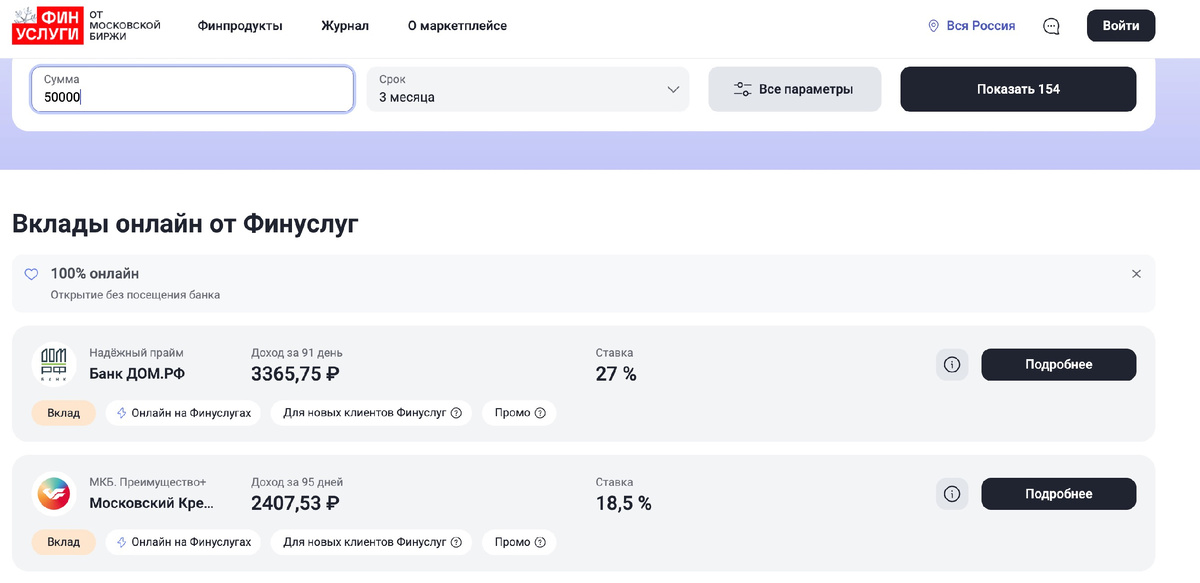Screen dimensions: 1200x583
Task: Click Доход за 91 день label
Action: (x=297, y=353)
